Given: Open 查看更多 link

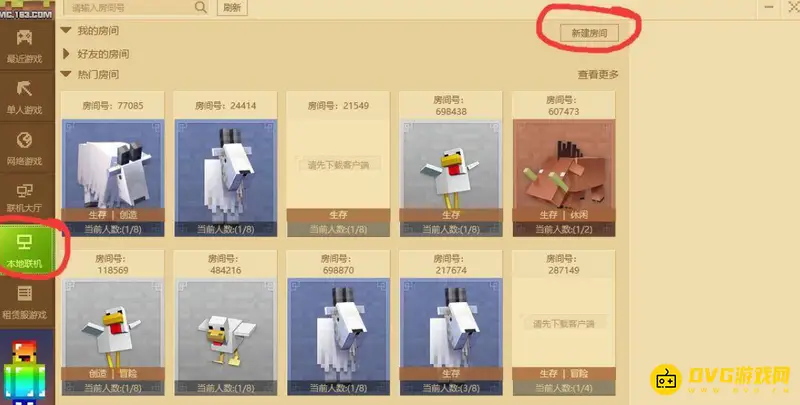Looking at the screenshot, I should [x=598, y=75].
